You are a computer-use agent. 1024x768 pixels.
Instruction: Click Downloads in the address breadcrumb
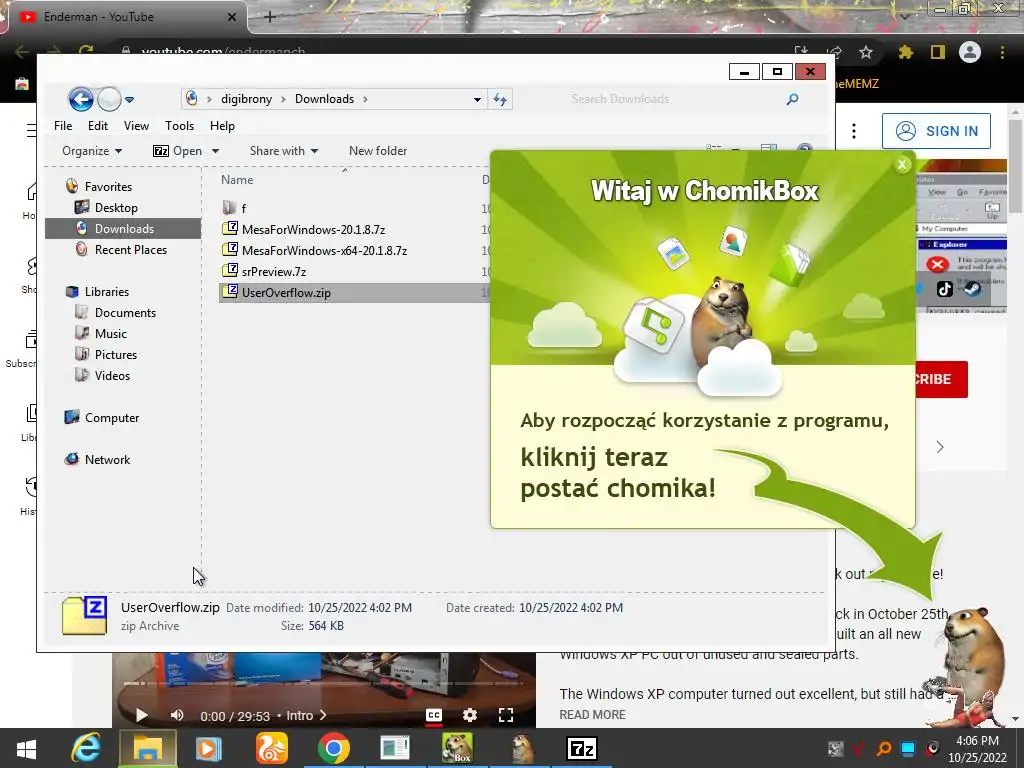coord(325,99)
